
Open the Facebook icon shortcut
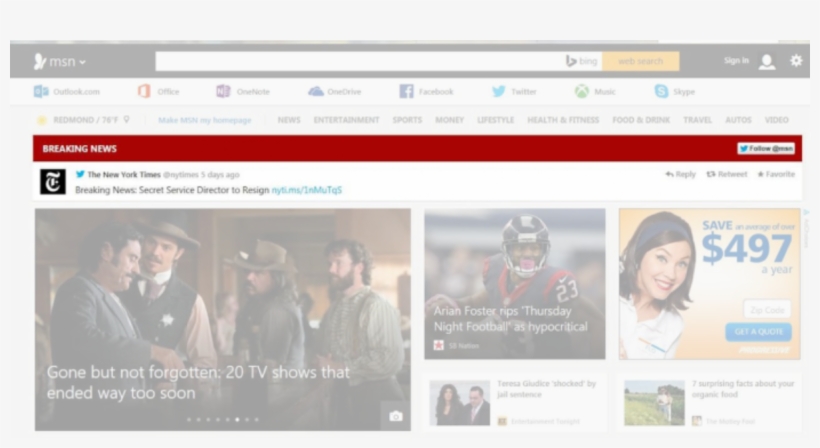click(406, 91)
